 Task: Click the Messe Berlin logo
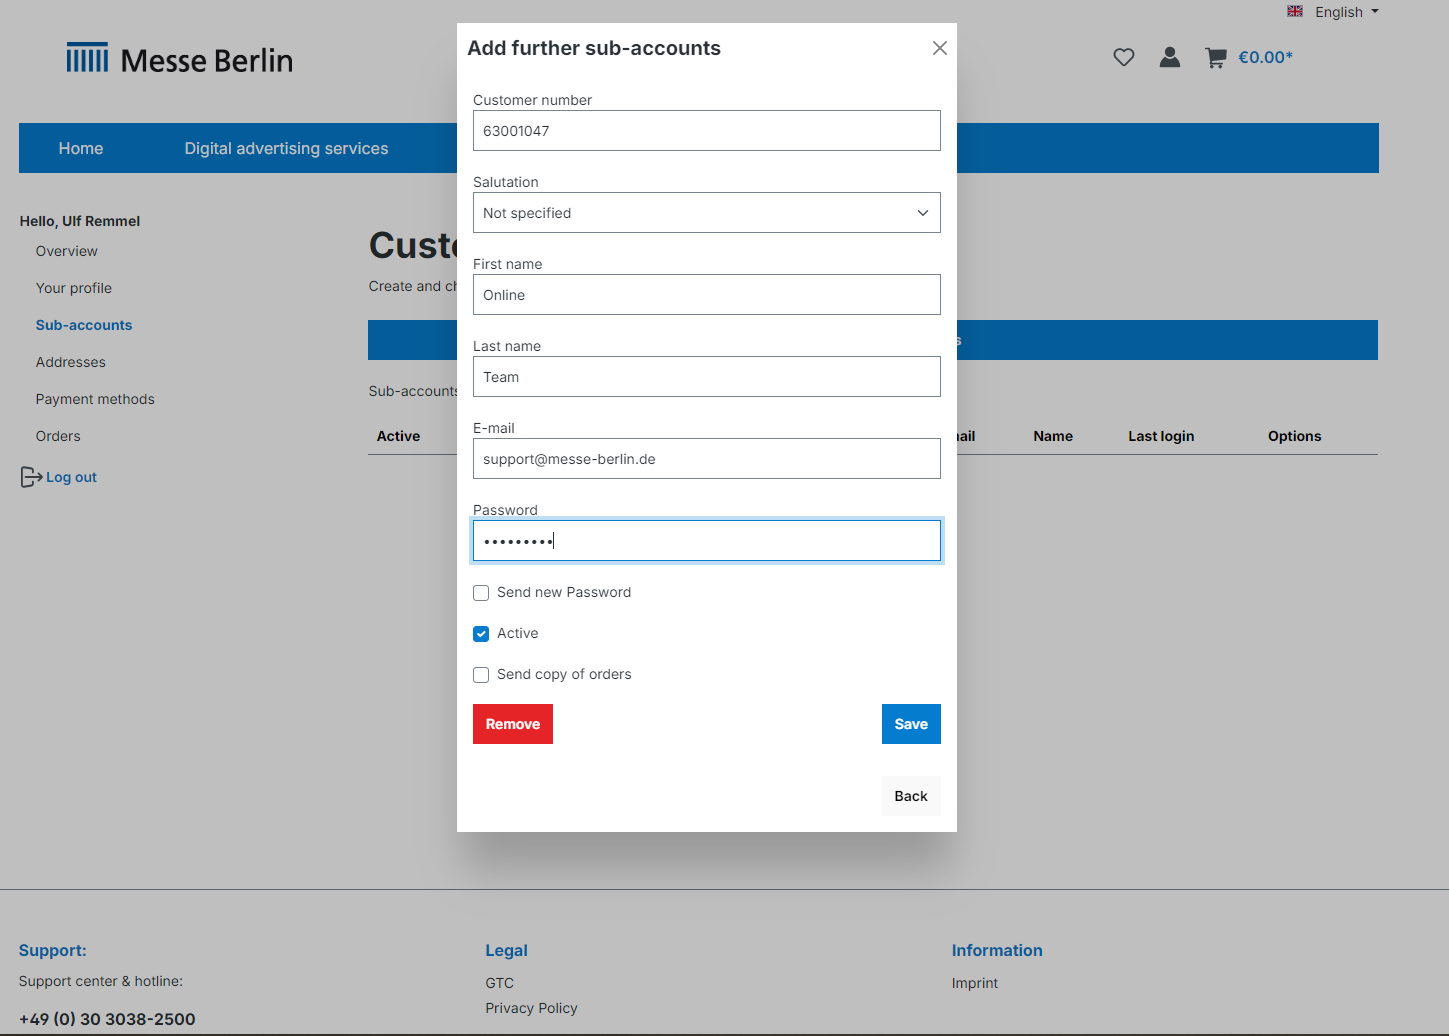coord(180,59)
